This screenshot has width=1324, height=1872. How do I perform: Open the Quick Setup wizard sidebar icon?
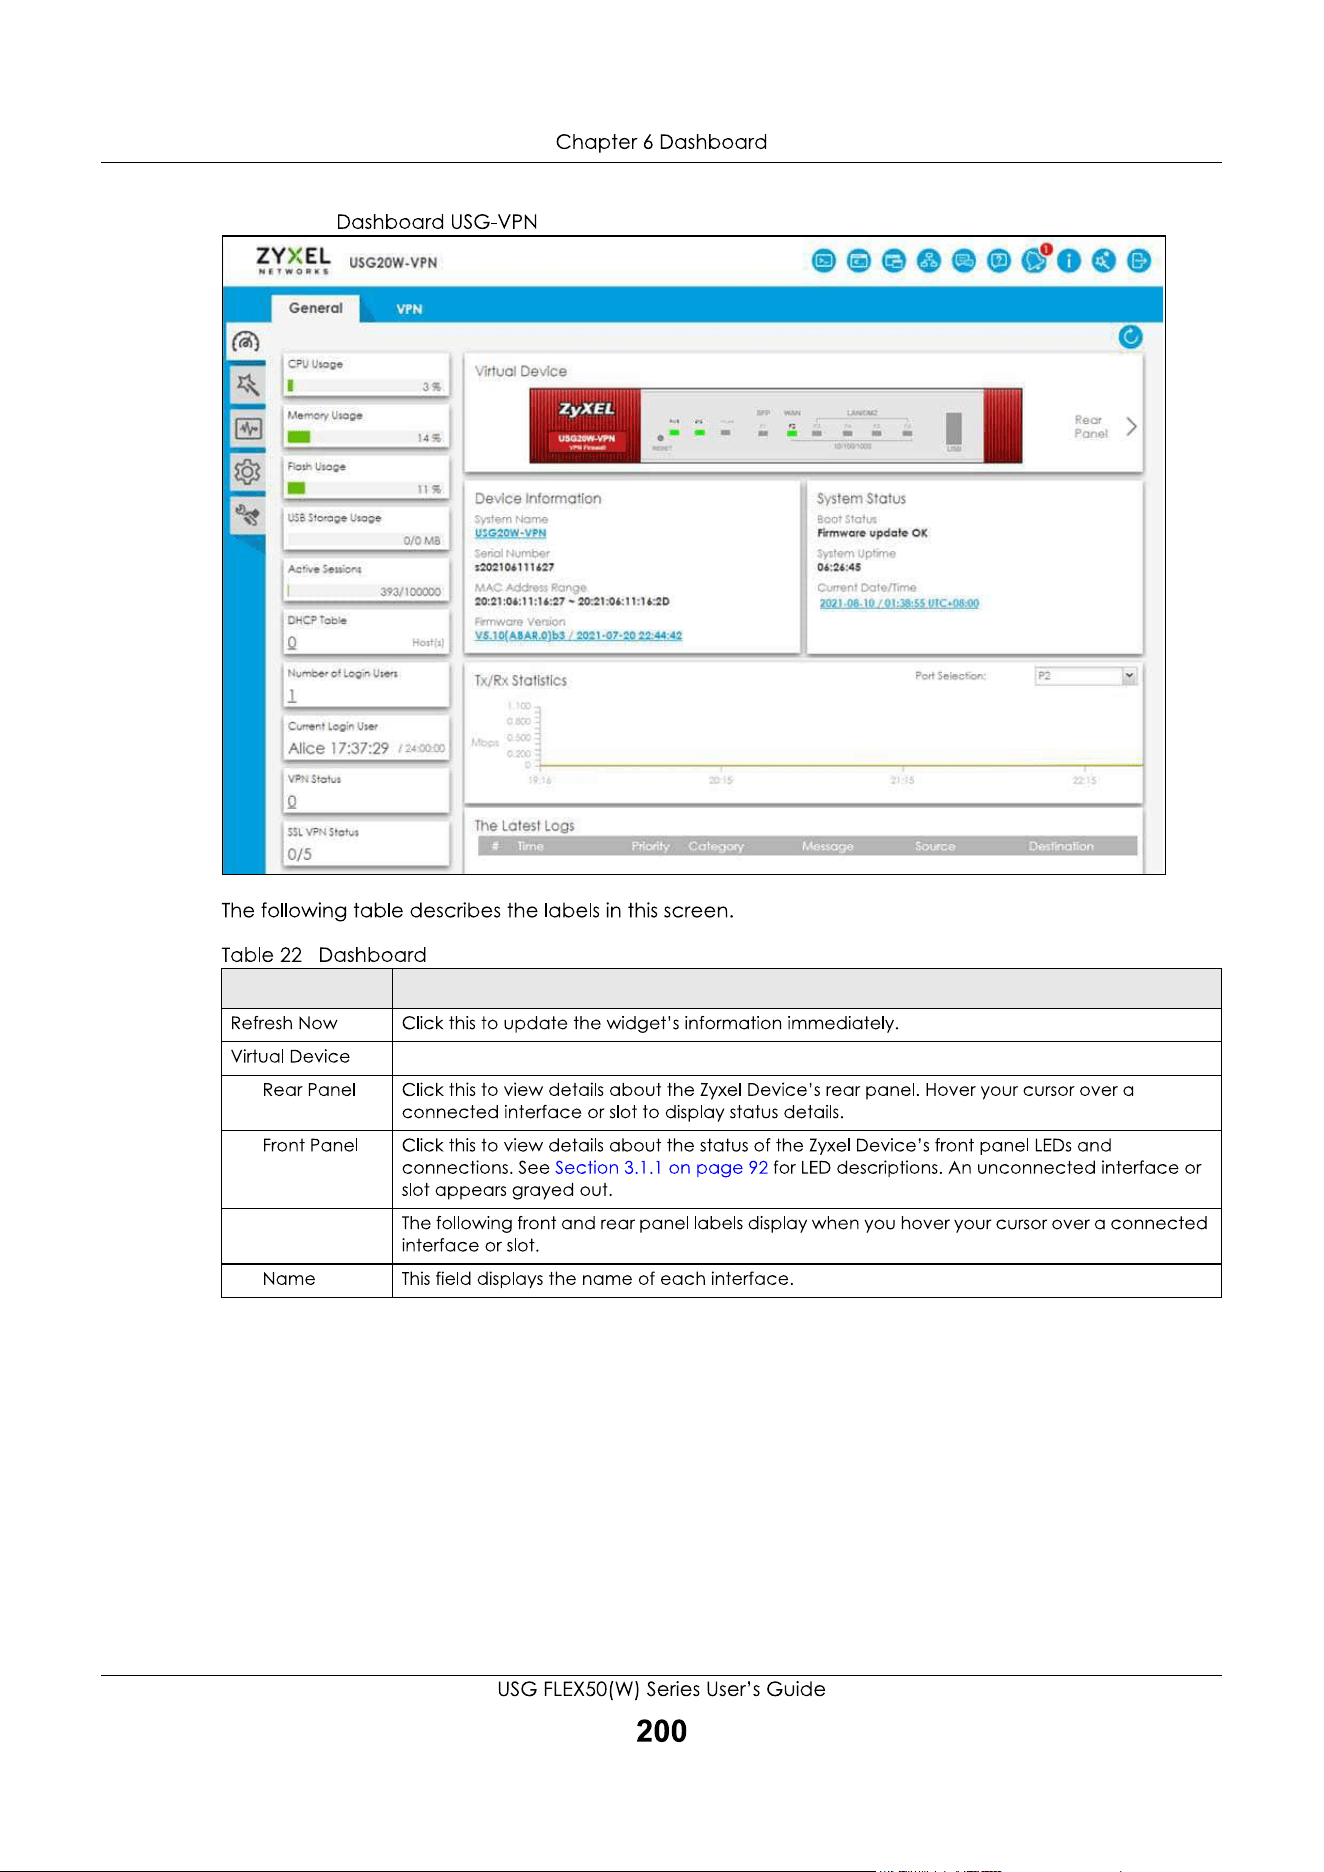click(x=247, y=384)
